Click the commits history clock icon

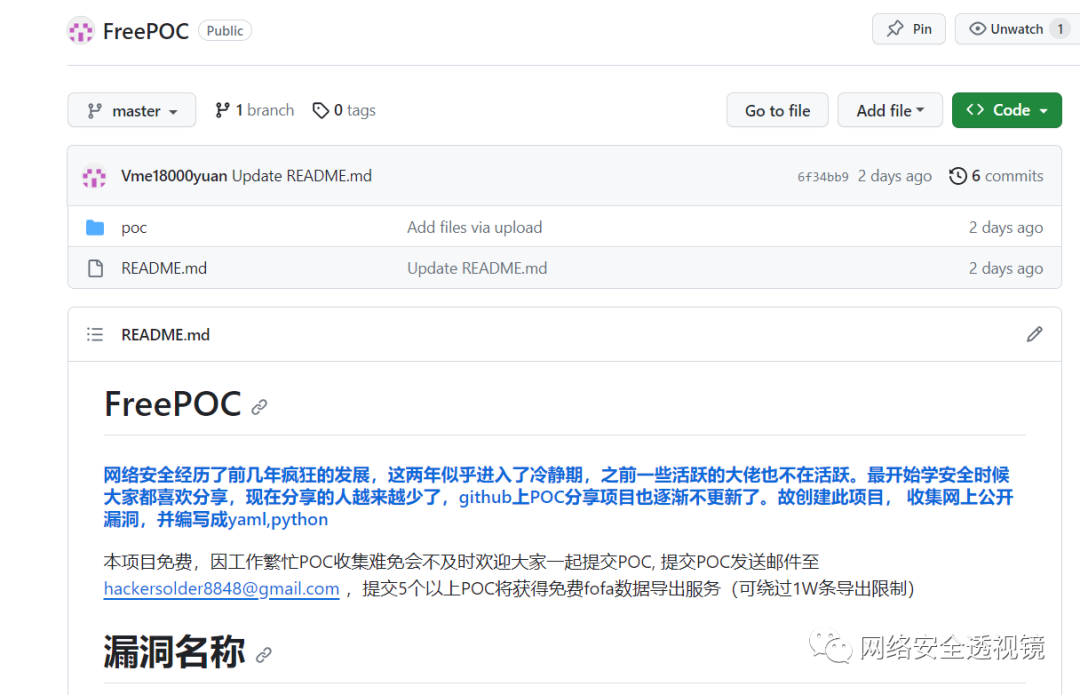click(957, 176)
